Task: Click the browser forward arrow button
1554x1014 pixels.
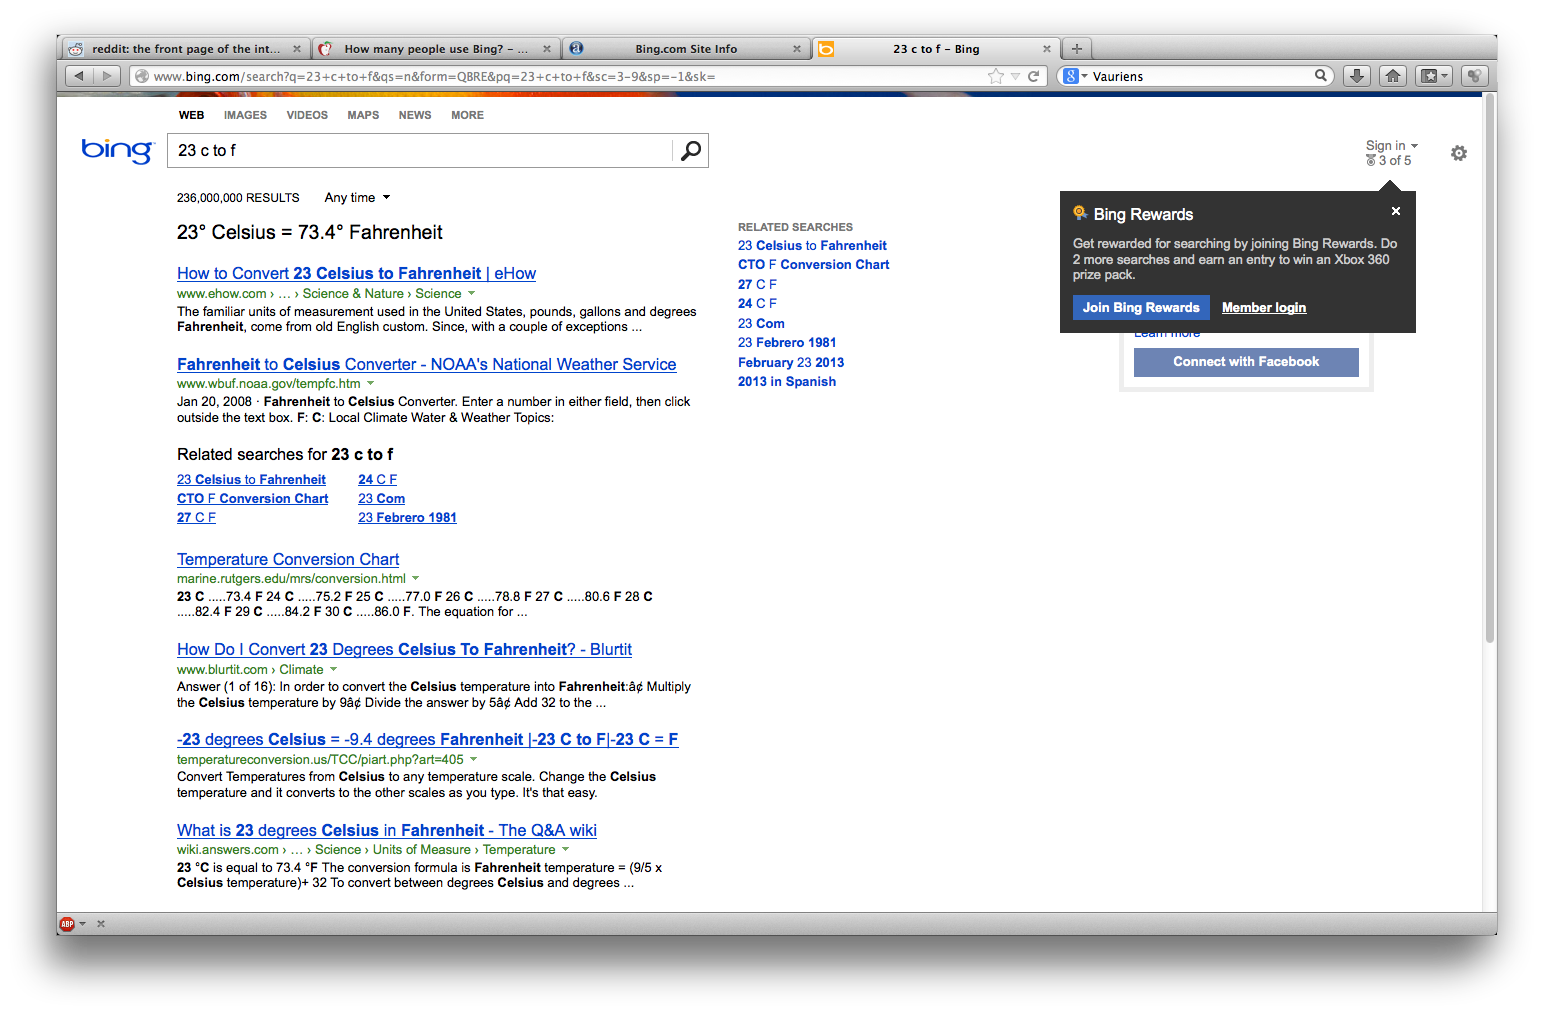Action: 107,76
